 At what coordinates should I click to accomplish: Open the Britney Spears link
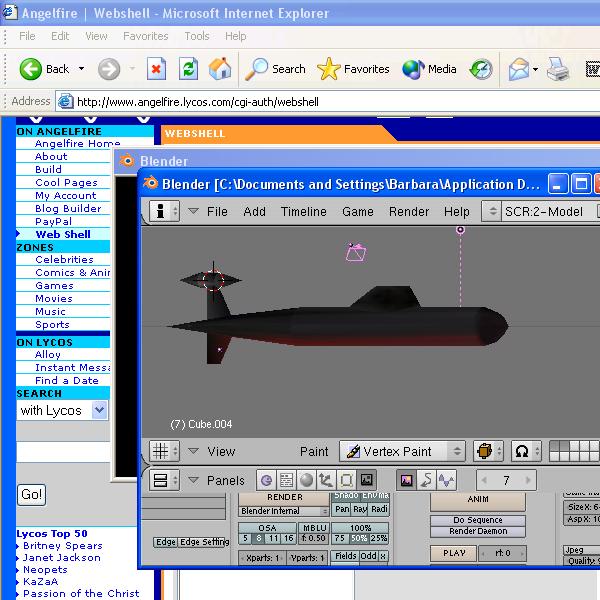tap(62, 546)
